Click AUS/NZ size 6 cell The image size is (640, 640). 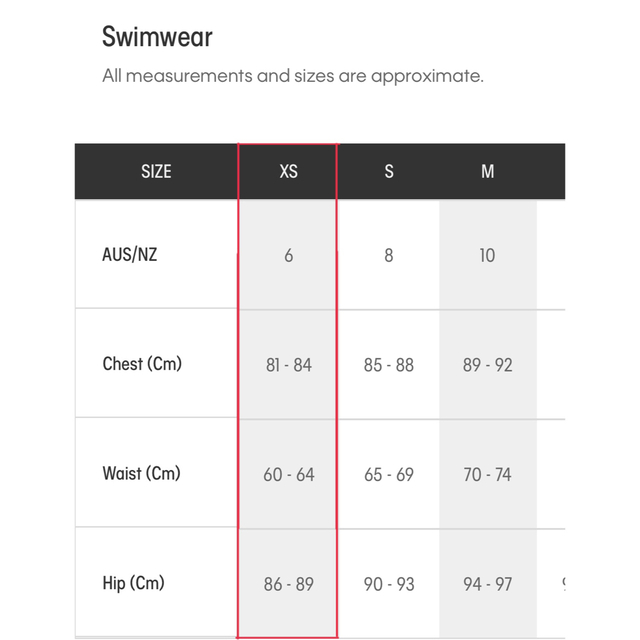point(288,255)
